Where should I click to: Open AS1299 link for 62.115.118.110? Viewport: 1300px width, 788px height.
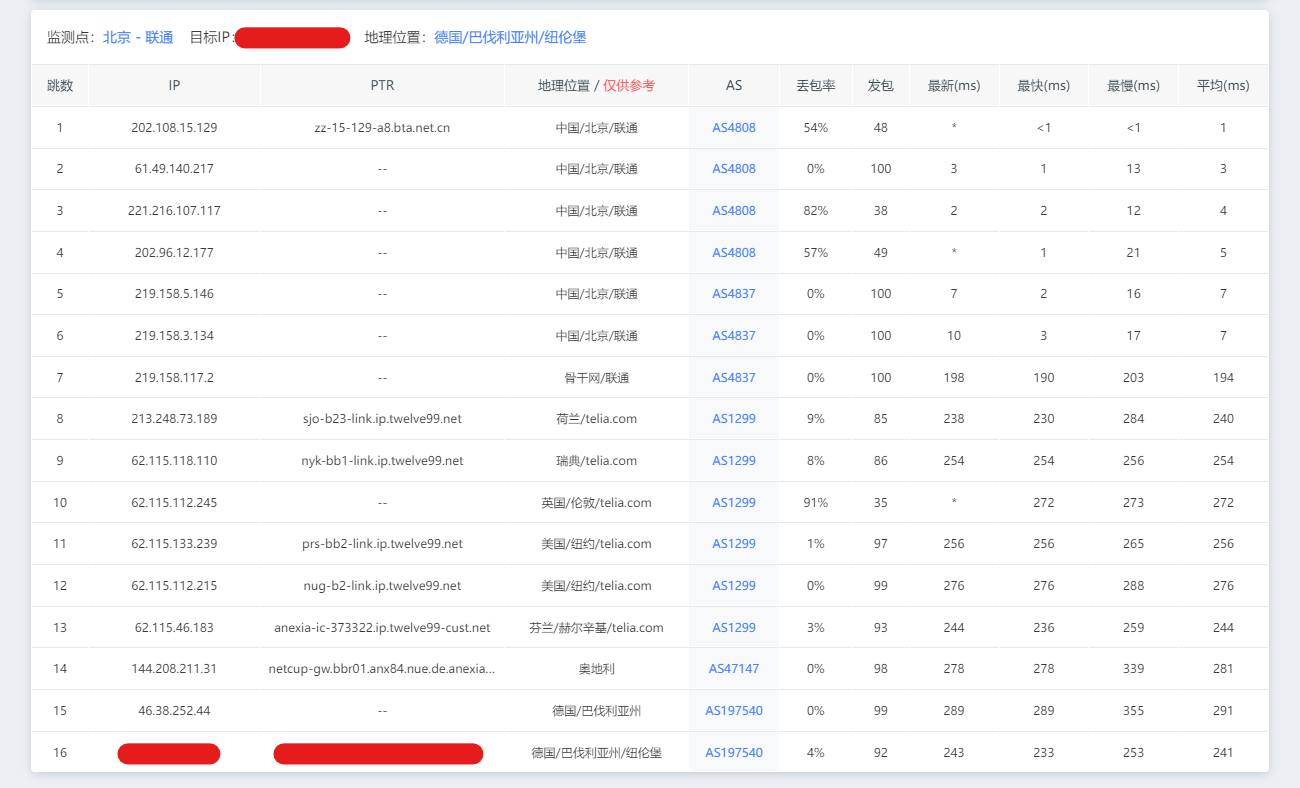coord(734,461)
